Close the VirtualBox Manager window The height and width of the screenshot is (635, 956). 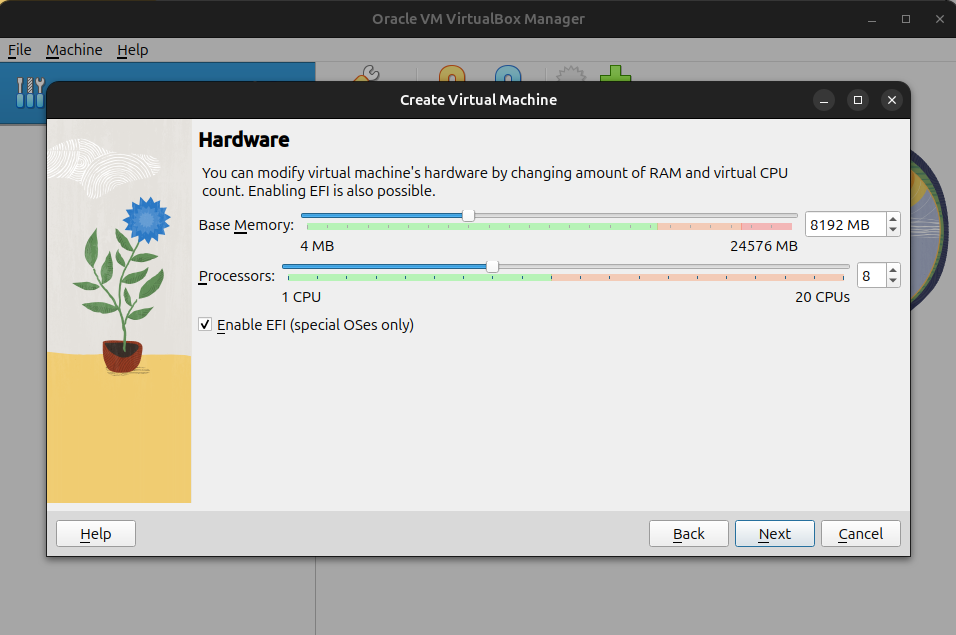click(940, 20)
